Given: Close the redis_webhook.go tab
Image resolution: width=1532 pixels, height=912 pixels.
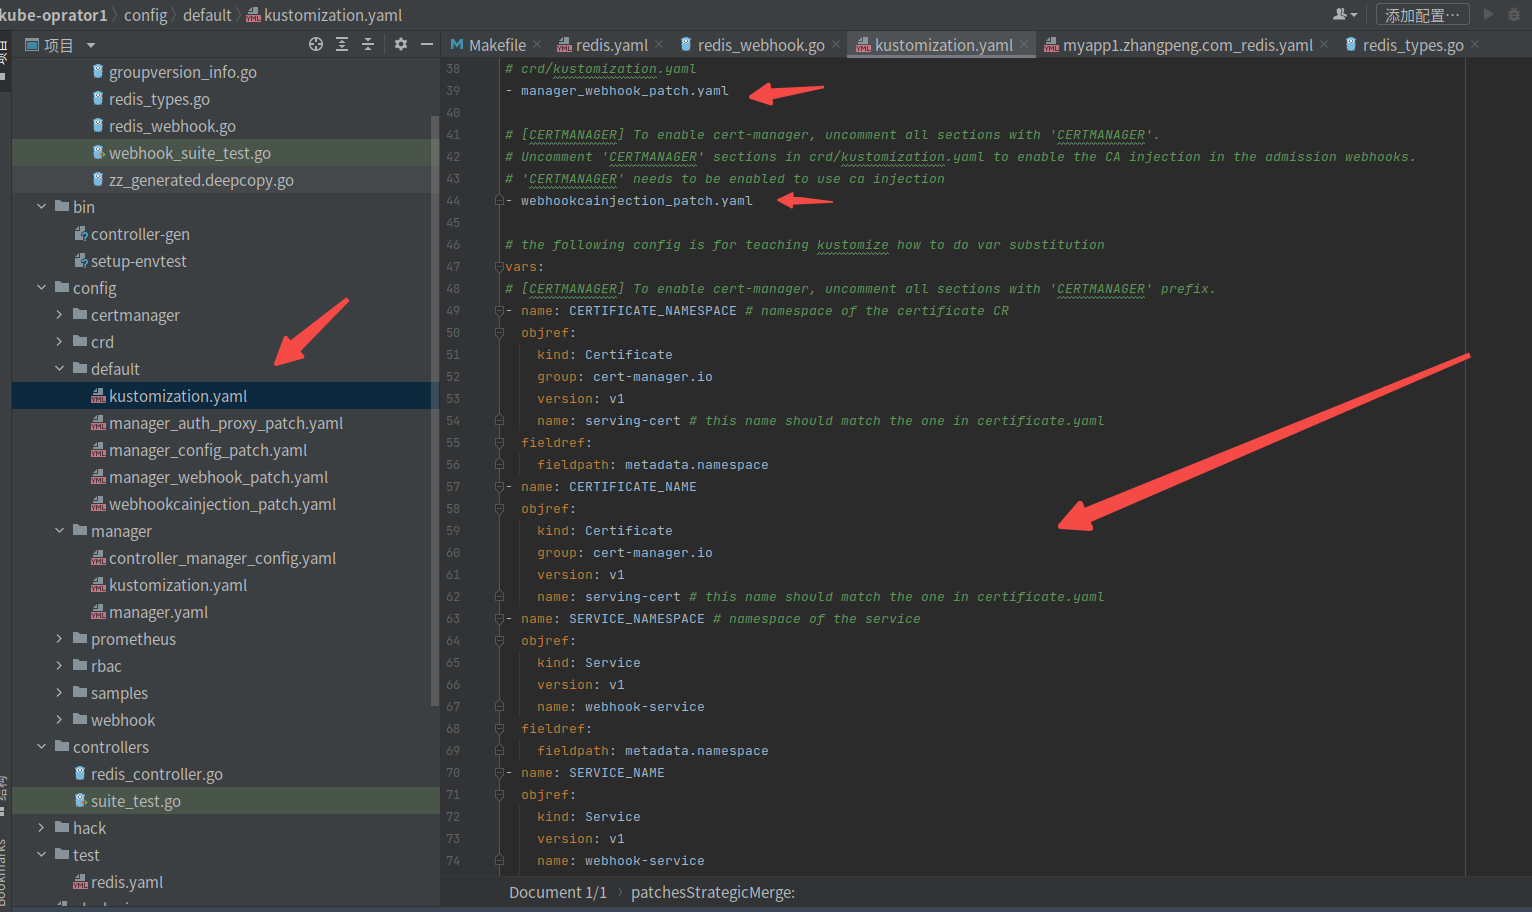Looking at the screenshot, I should point(836,44).
